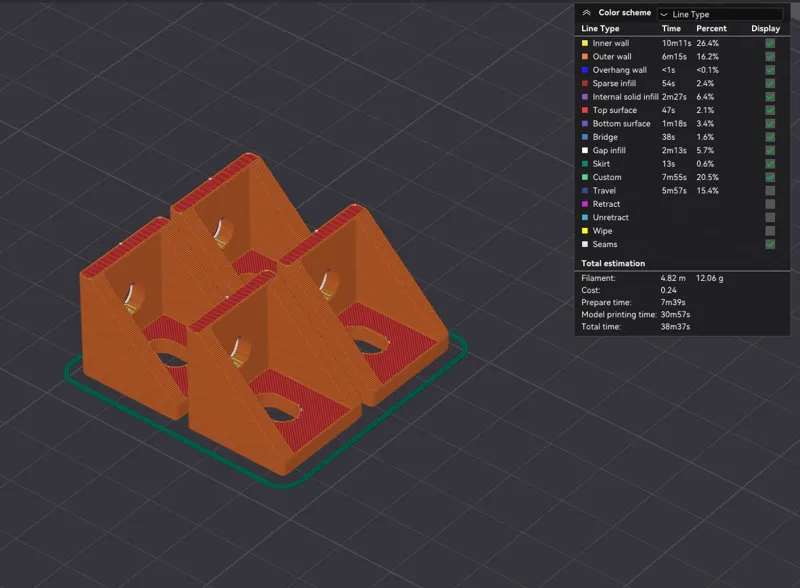Screen dimensions: 800x588
Task: Click the yellow Wipe color swatch
Action: (585, 231)
